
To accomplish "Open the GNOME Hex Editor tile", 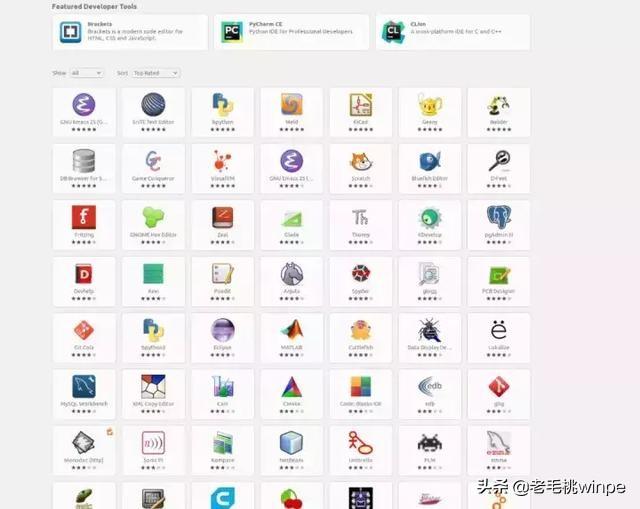I will click(153, 224).
